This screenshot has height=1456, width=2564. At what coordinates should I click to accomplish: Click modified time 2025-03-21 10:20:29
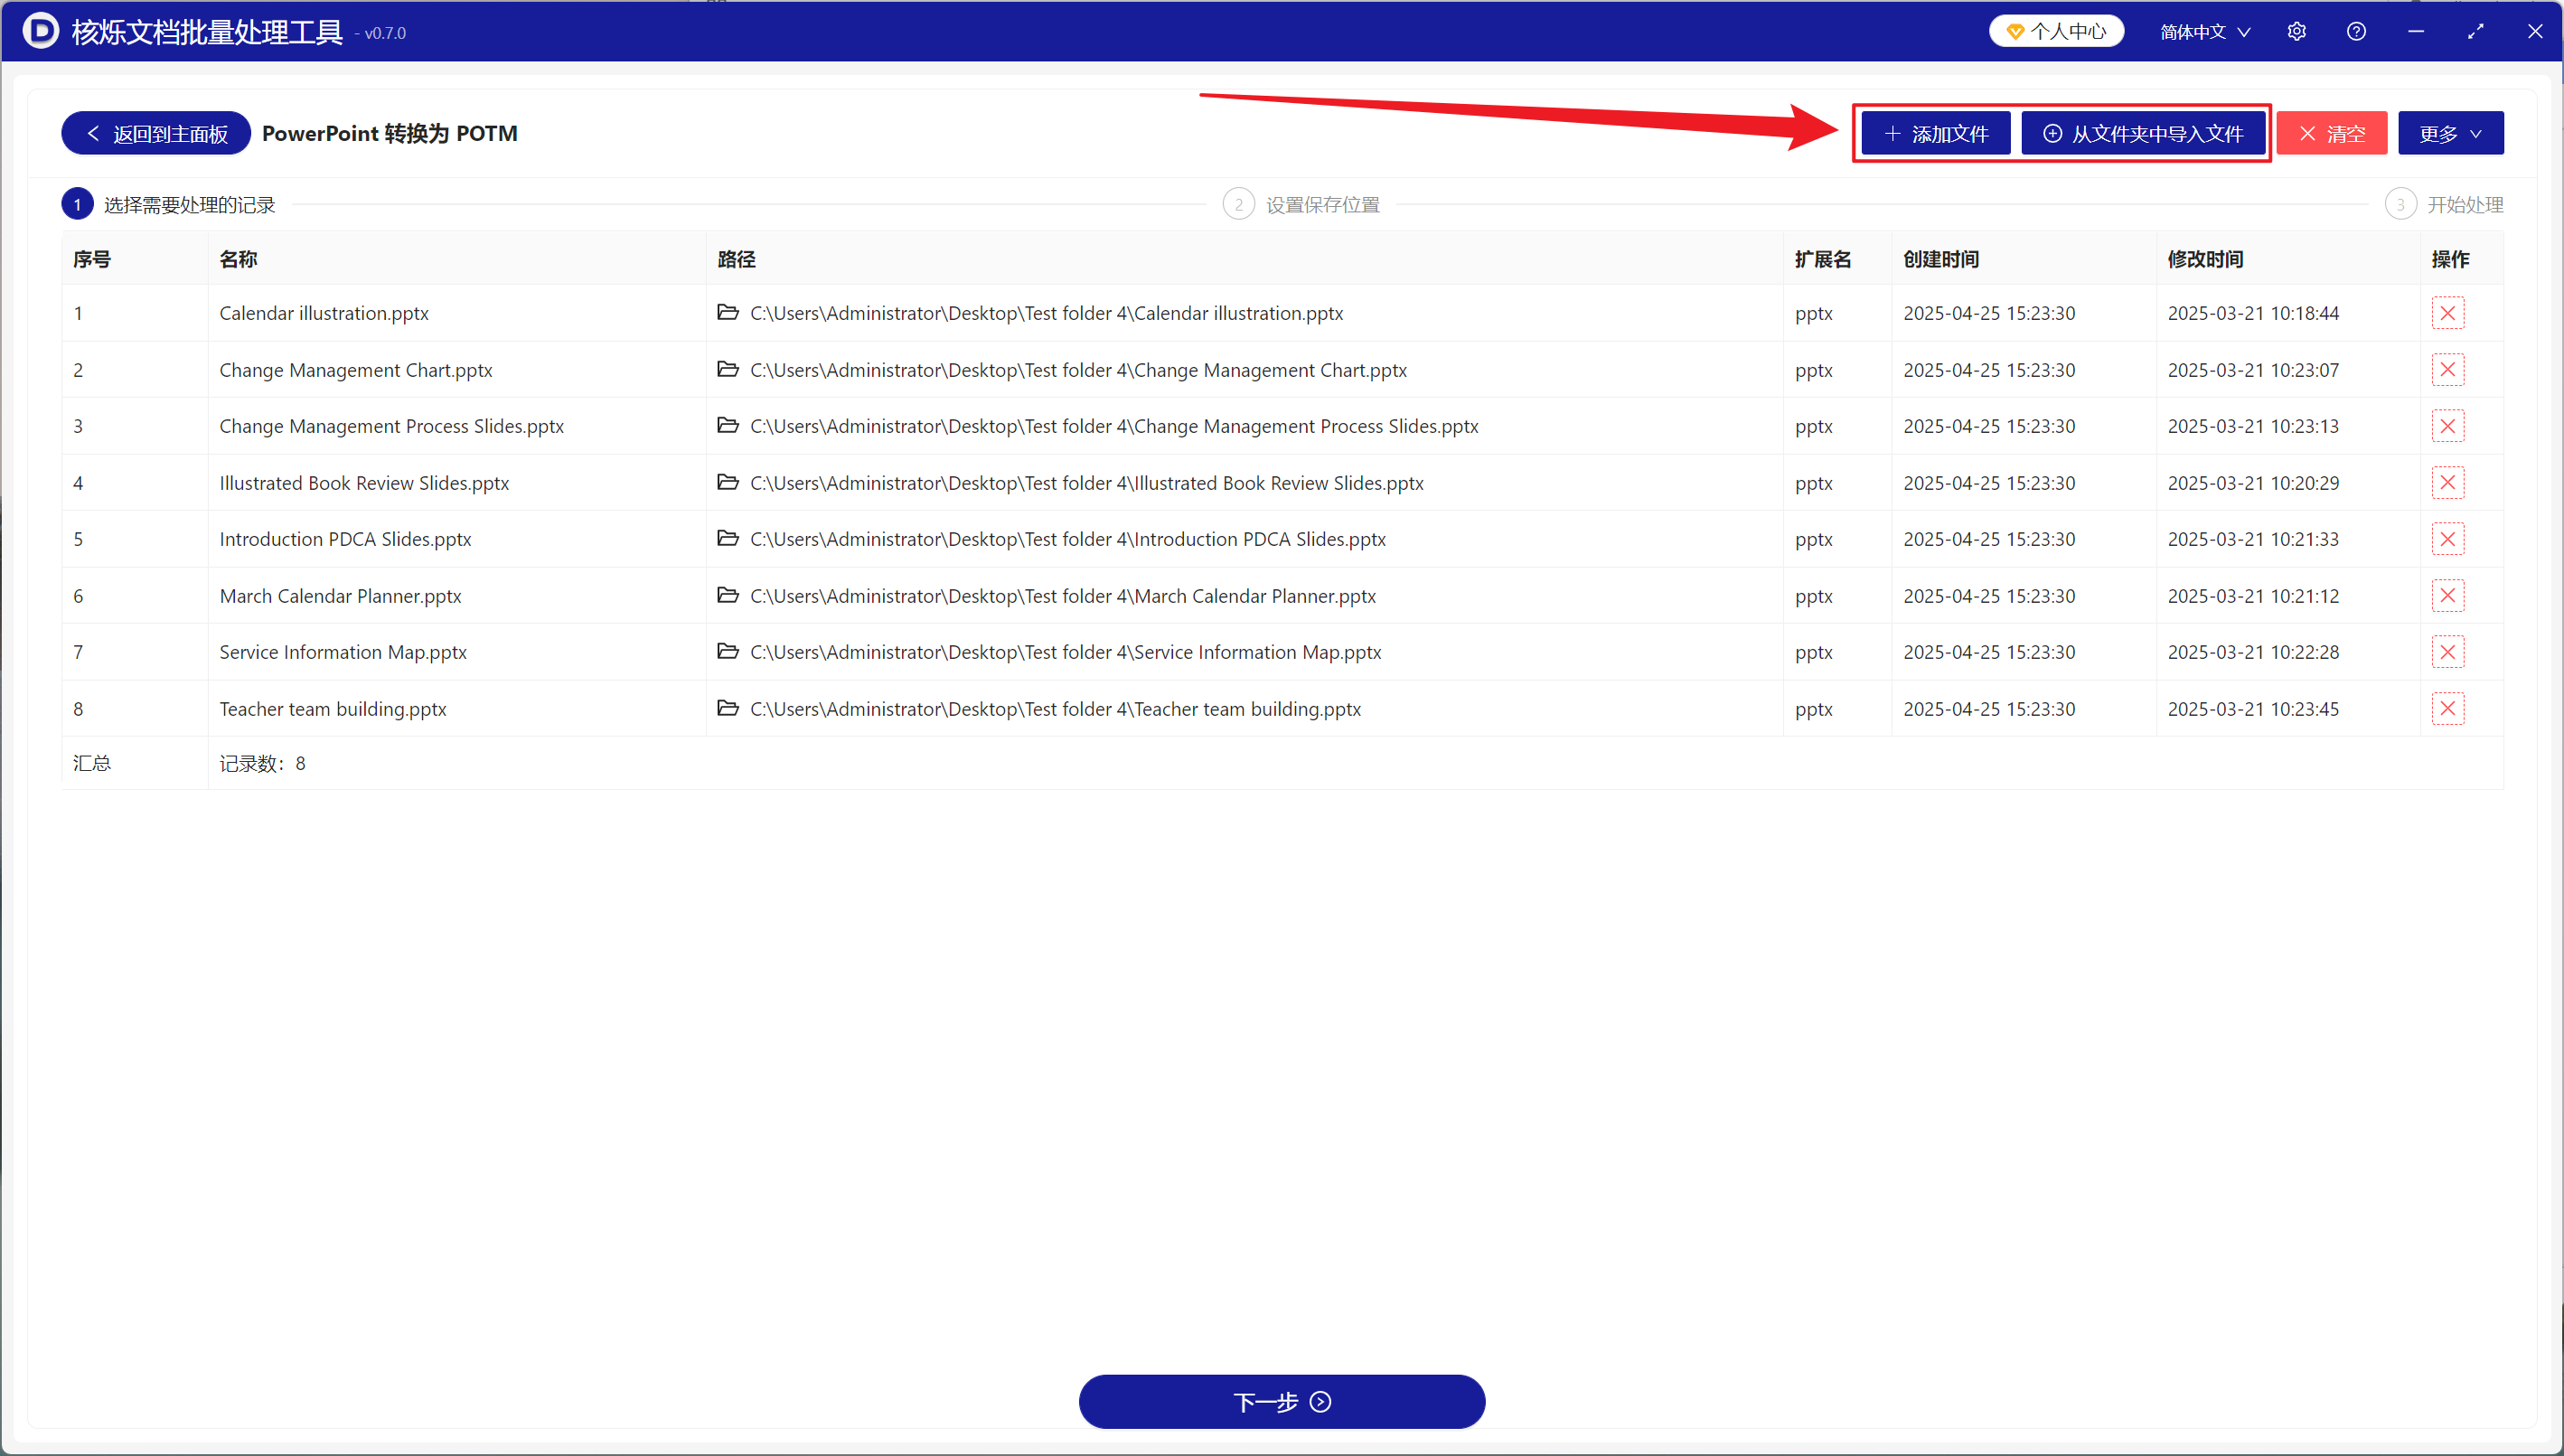(2253, 483)
